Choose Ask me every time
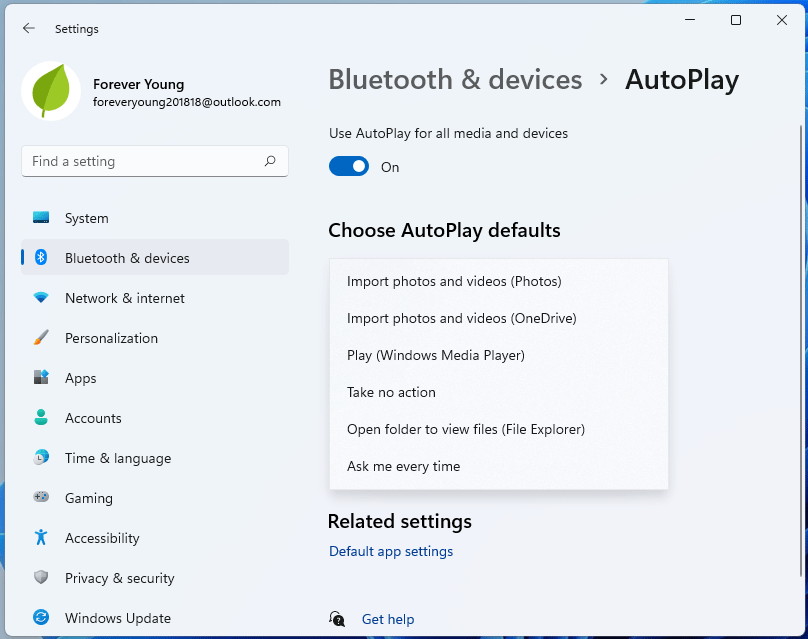The image size is (808, 639). (403, 467)
